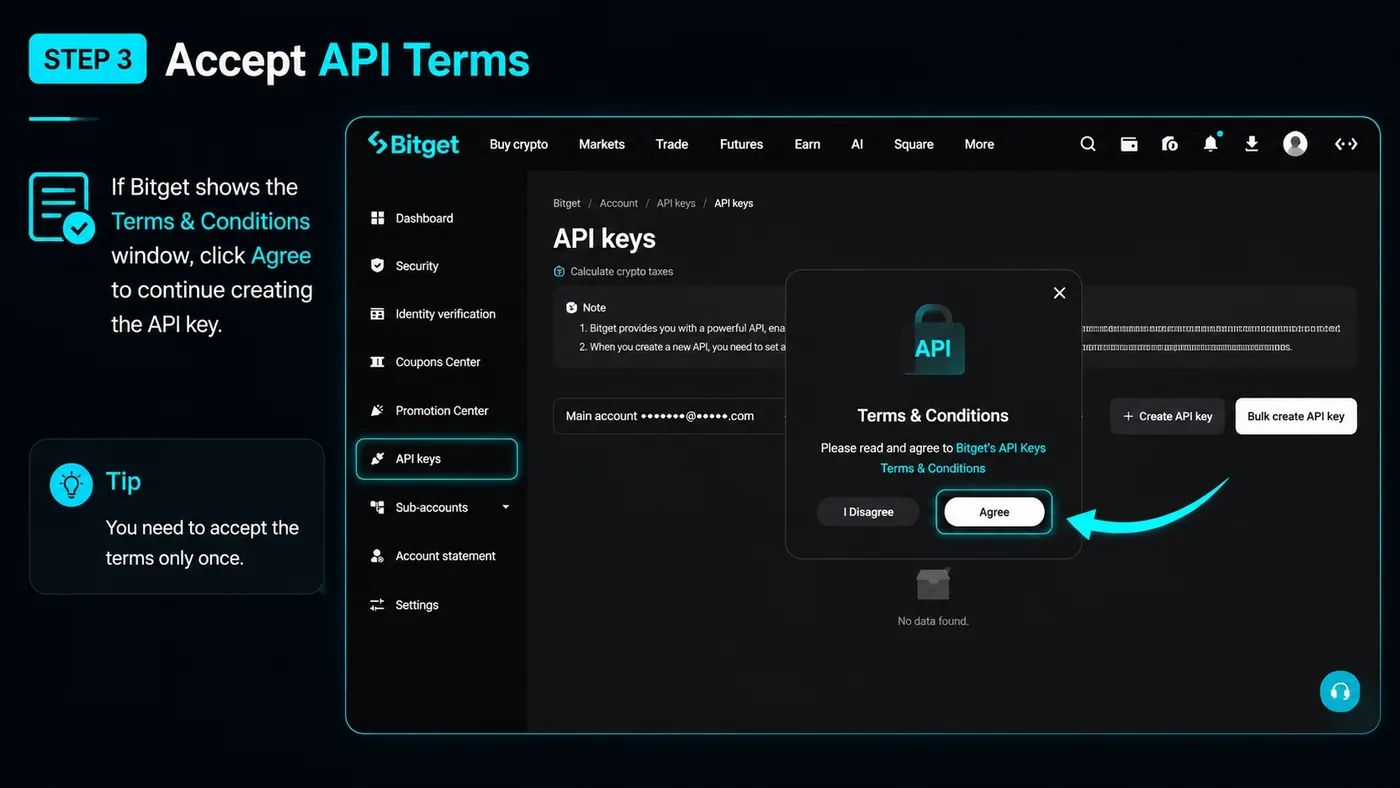Viewport: 1400px width, 788px height.
Task: Select Identity verification in the sidebar
Action: tap(445, 314)
